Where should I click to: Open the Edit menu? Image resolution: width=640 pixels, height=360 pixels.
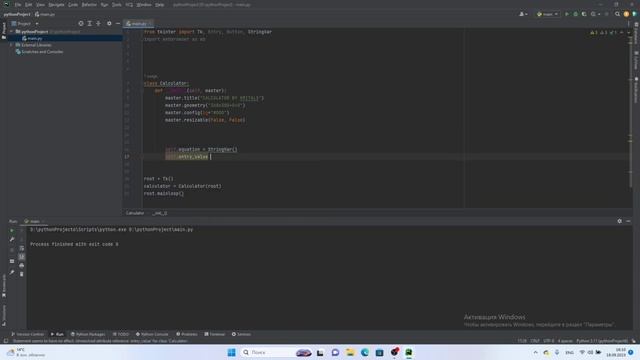pos(28,5)
